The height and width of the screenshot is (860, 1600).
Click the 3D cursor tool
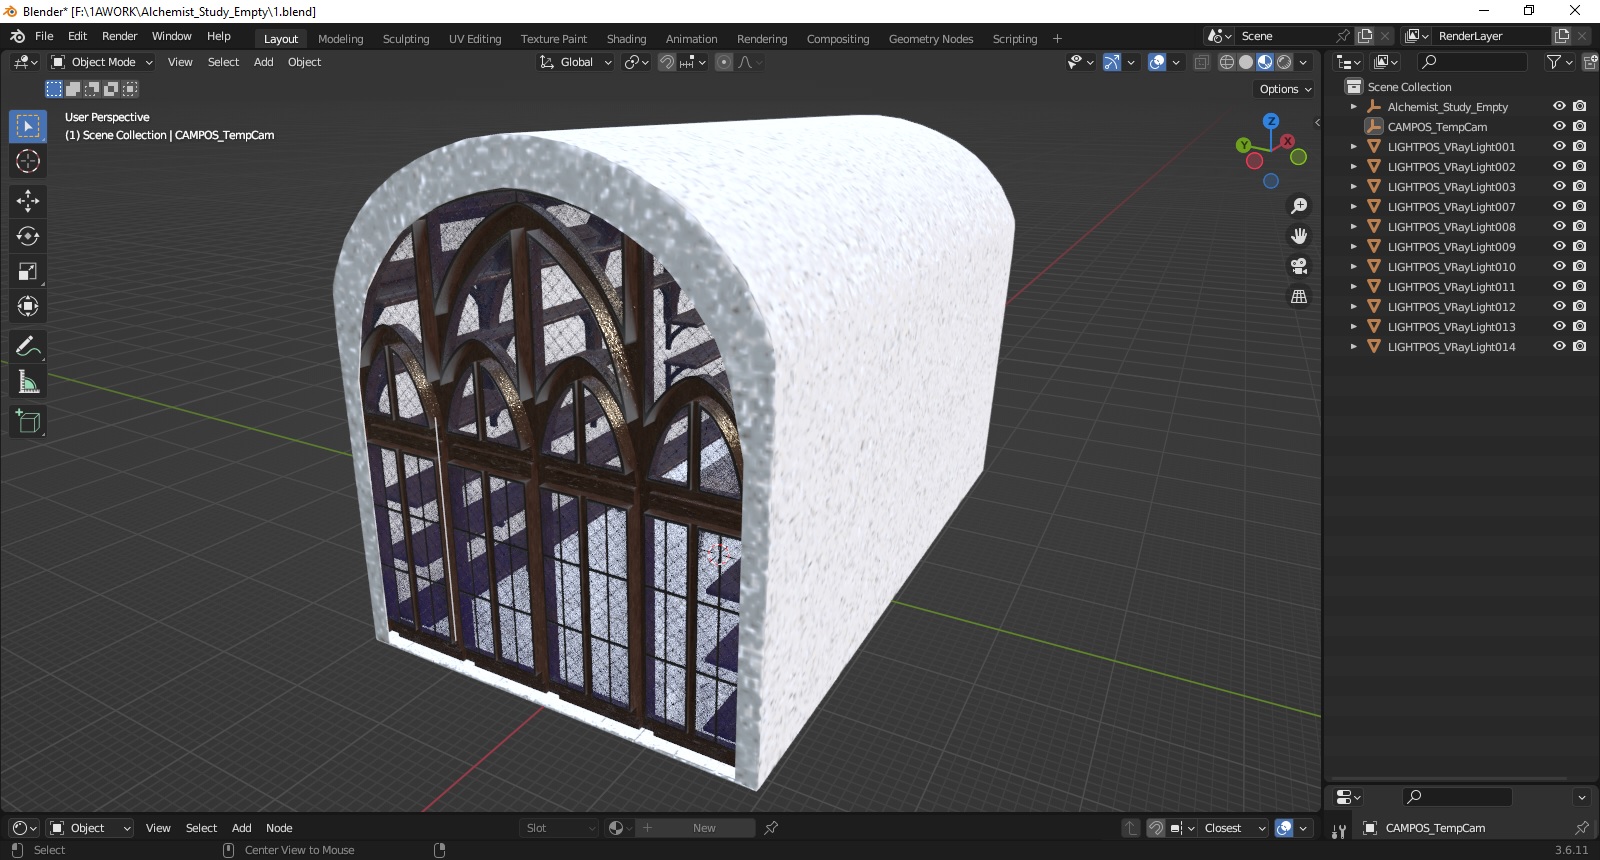[28, 161]
